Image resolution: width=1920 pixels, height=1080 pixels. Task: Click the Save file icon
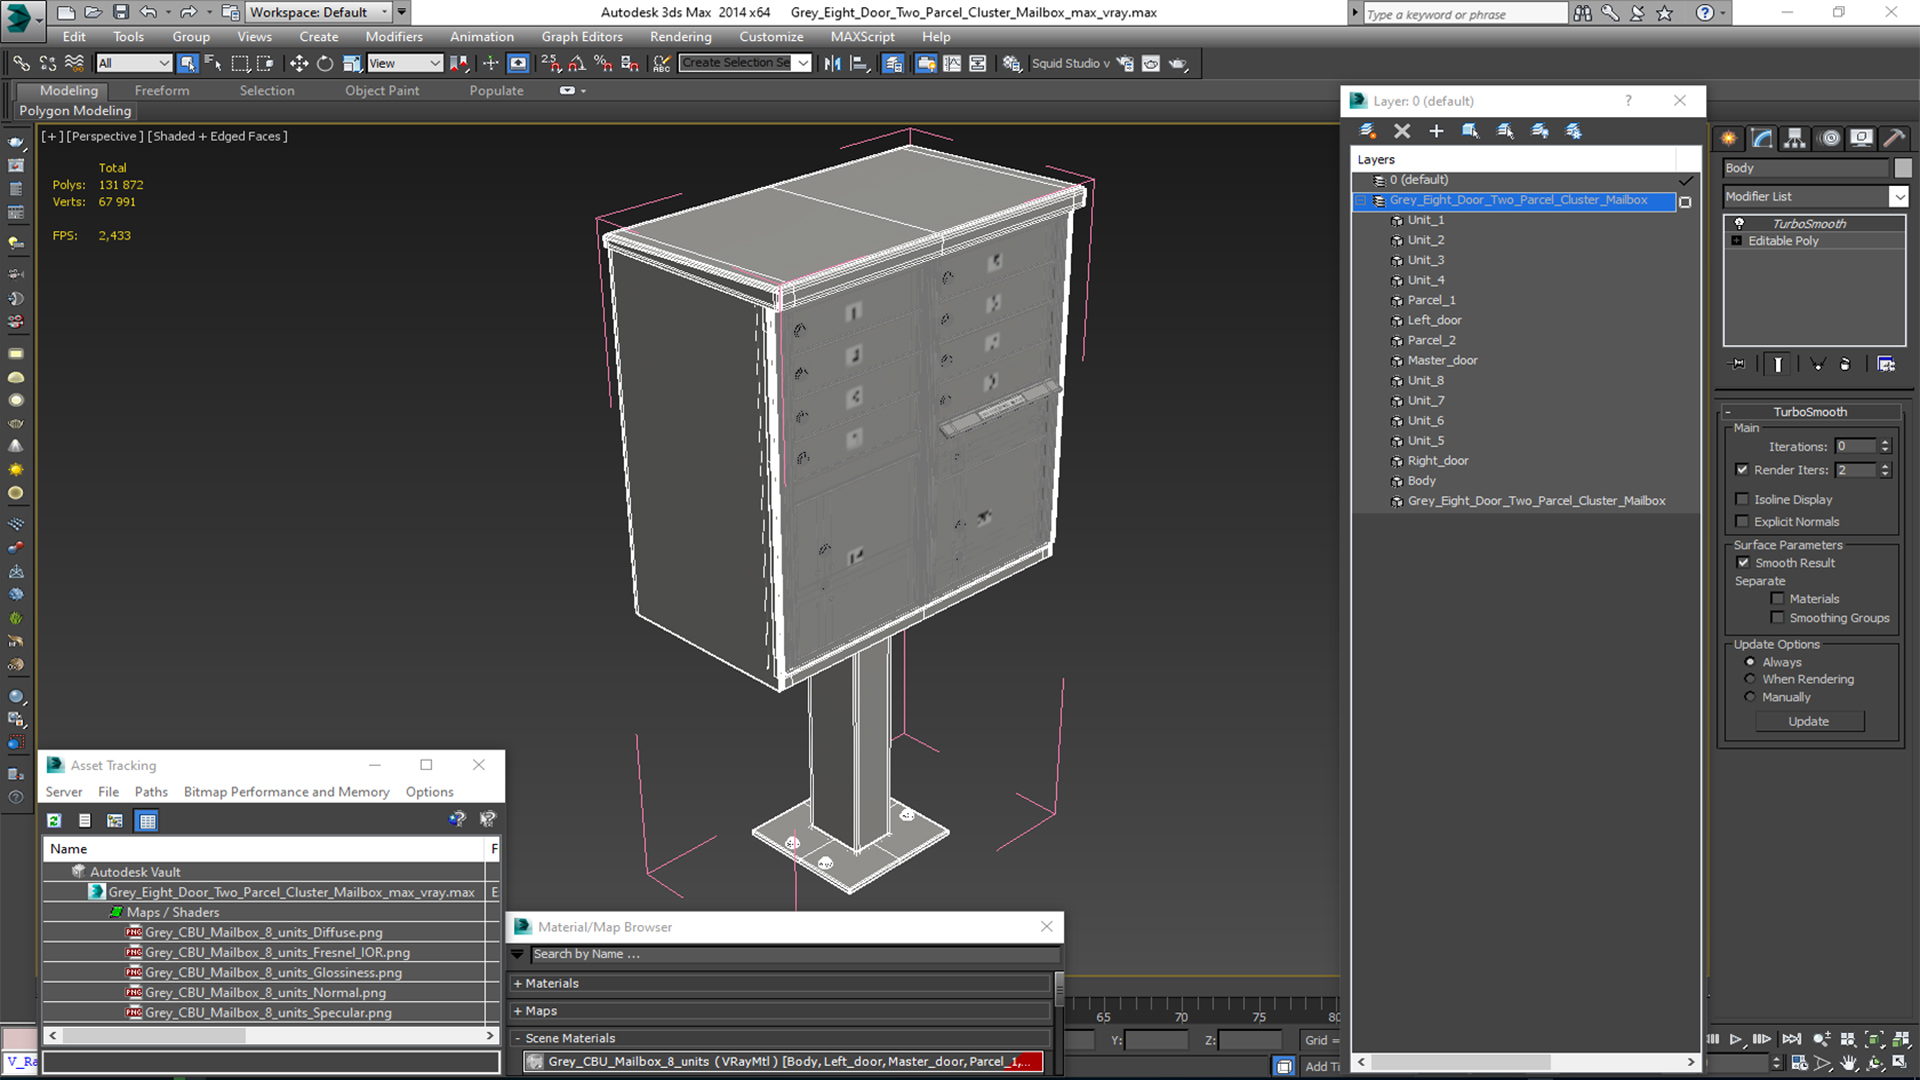[121, 12]
